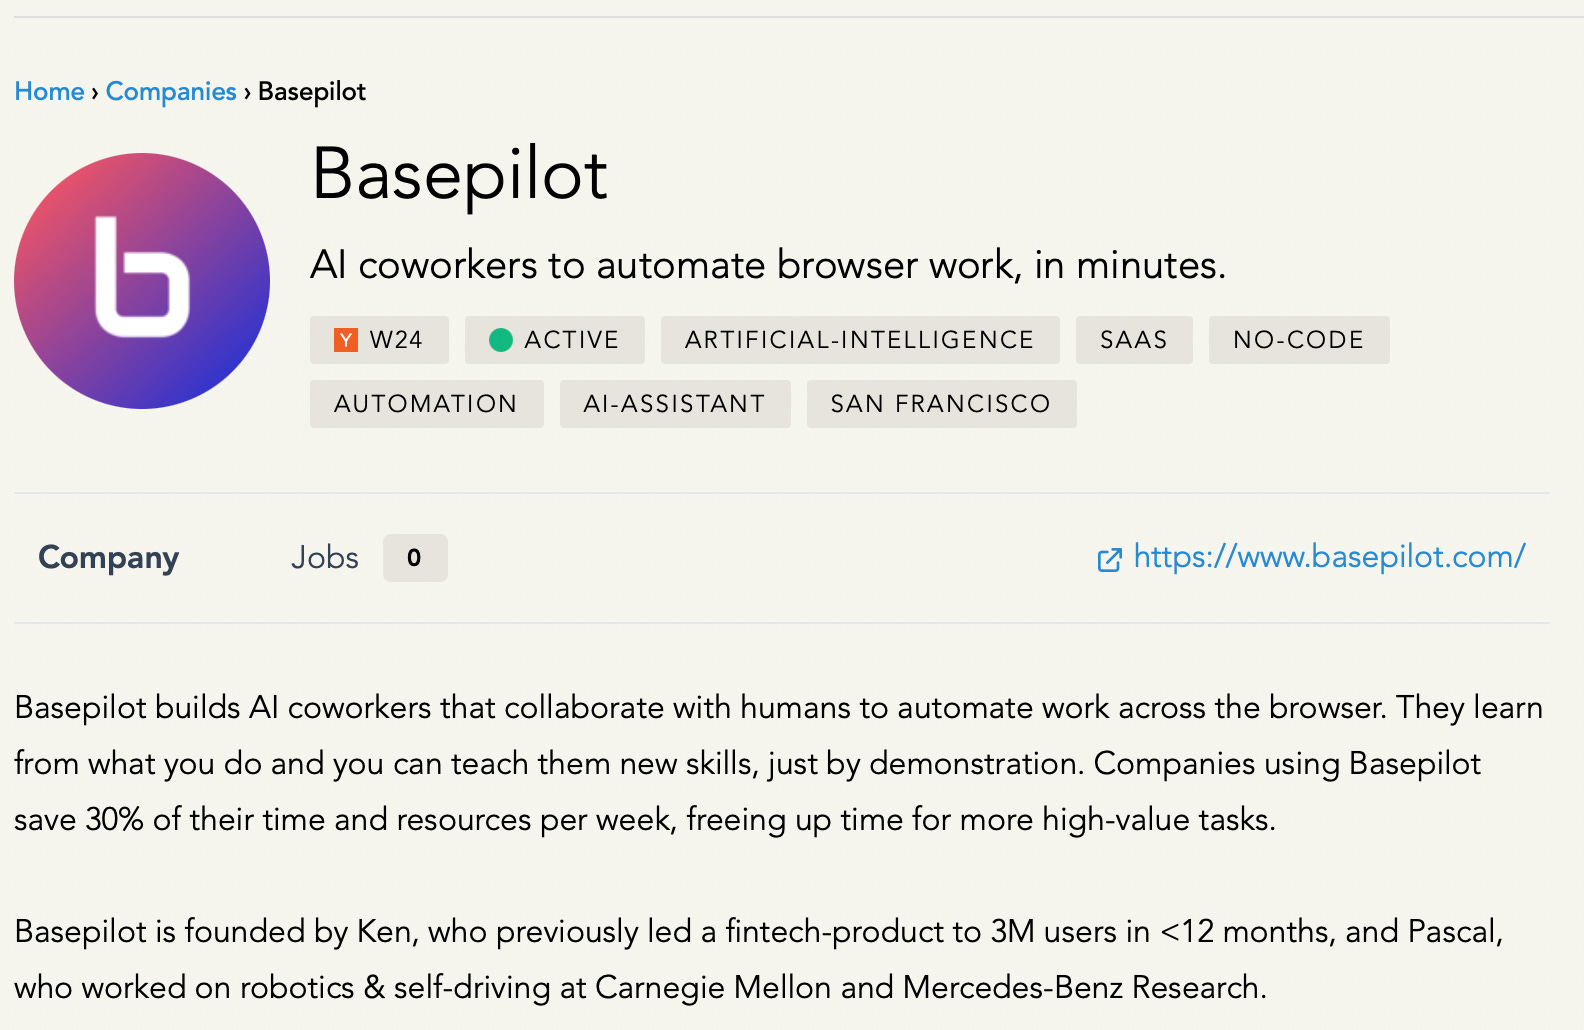Click the tagline 'AI coworkers to automate browser work'
Viewport: 1584px width, 1030px height.
click(x=768, y=265)
